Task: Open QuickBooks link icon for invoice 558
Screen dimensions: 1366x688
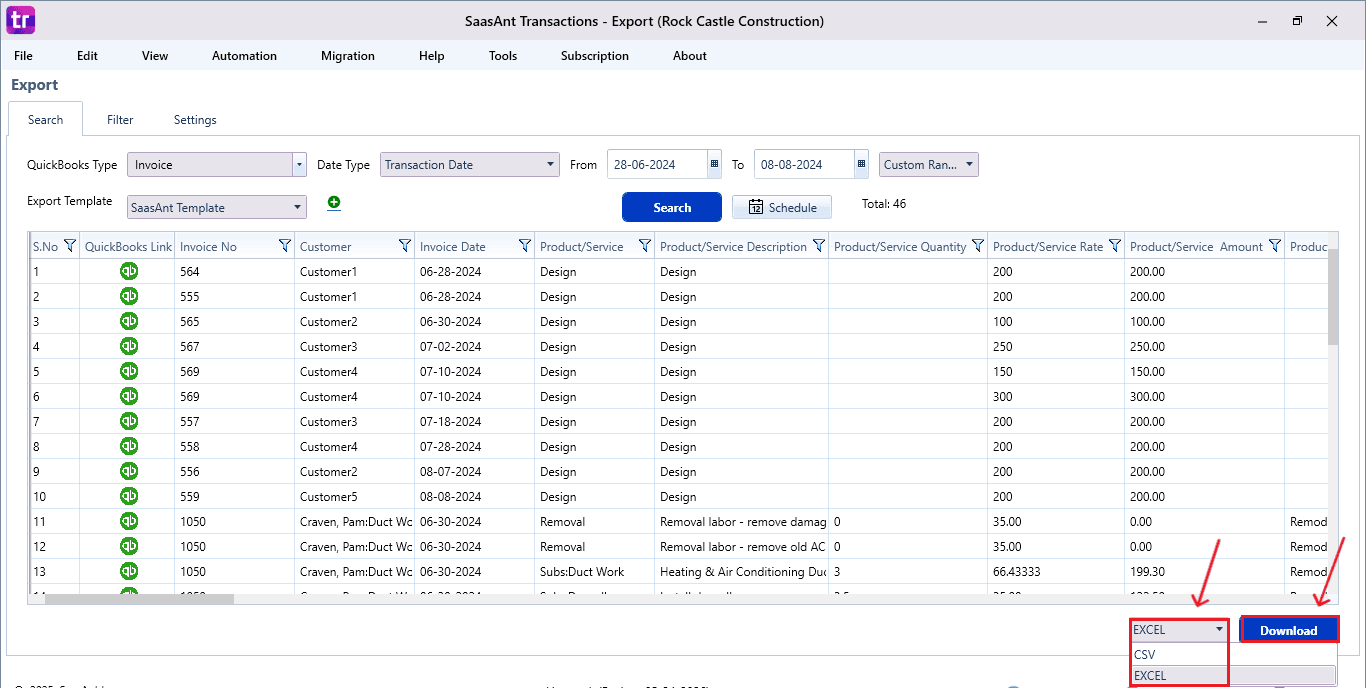Action: tap(129, 446)
